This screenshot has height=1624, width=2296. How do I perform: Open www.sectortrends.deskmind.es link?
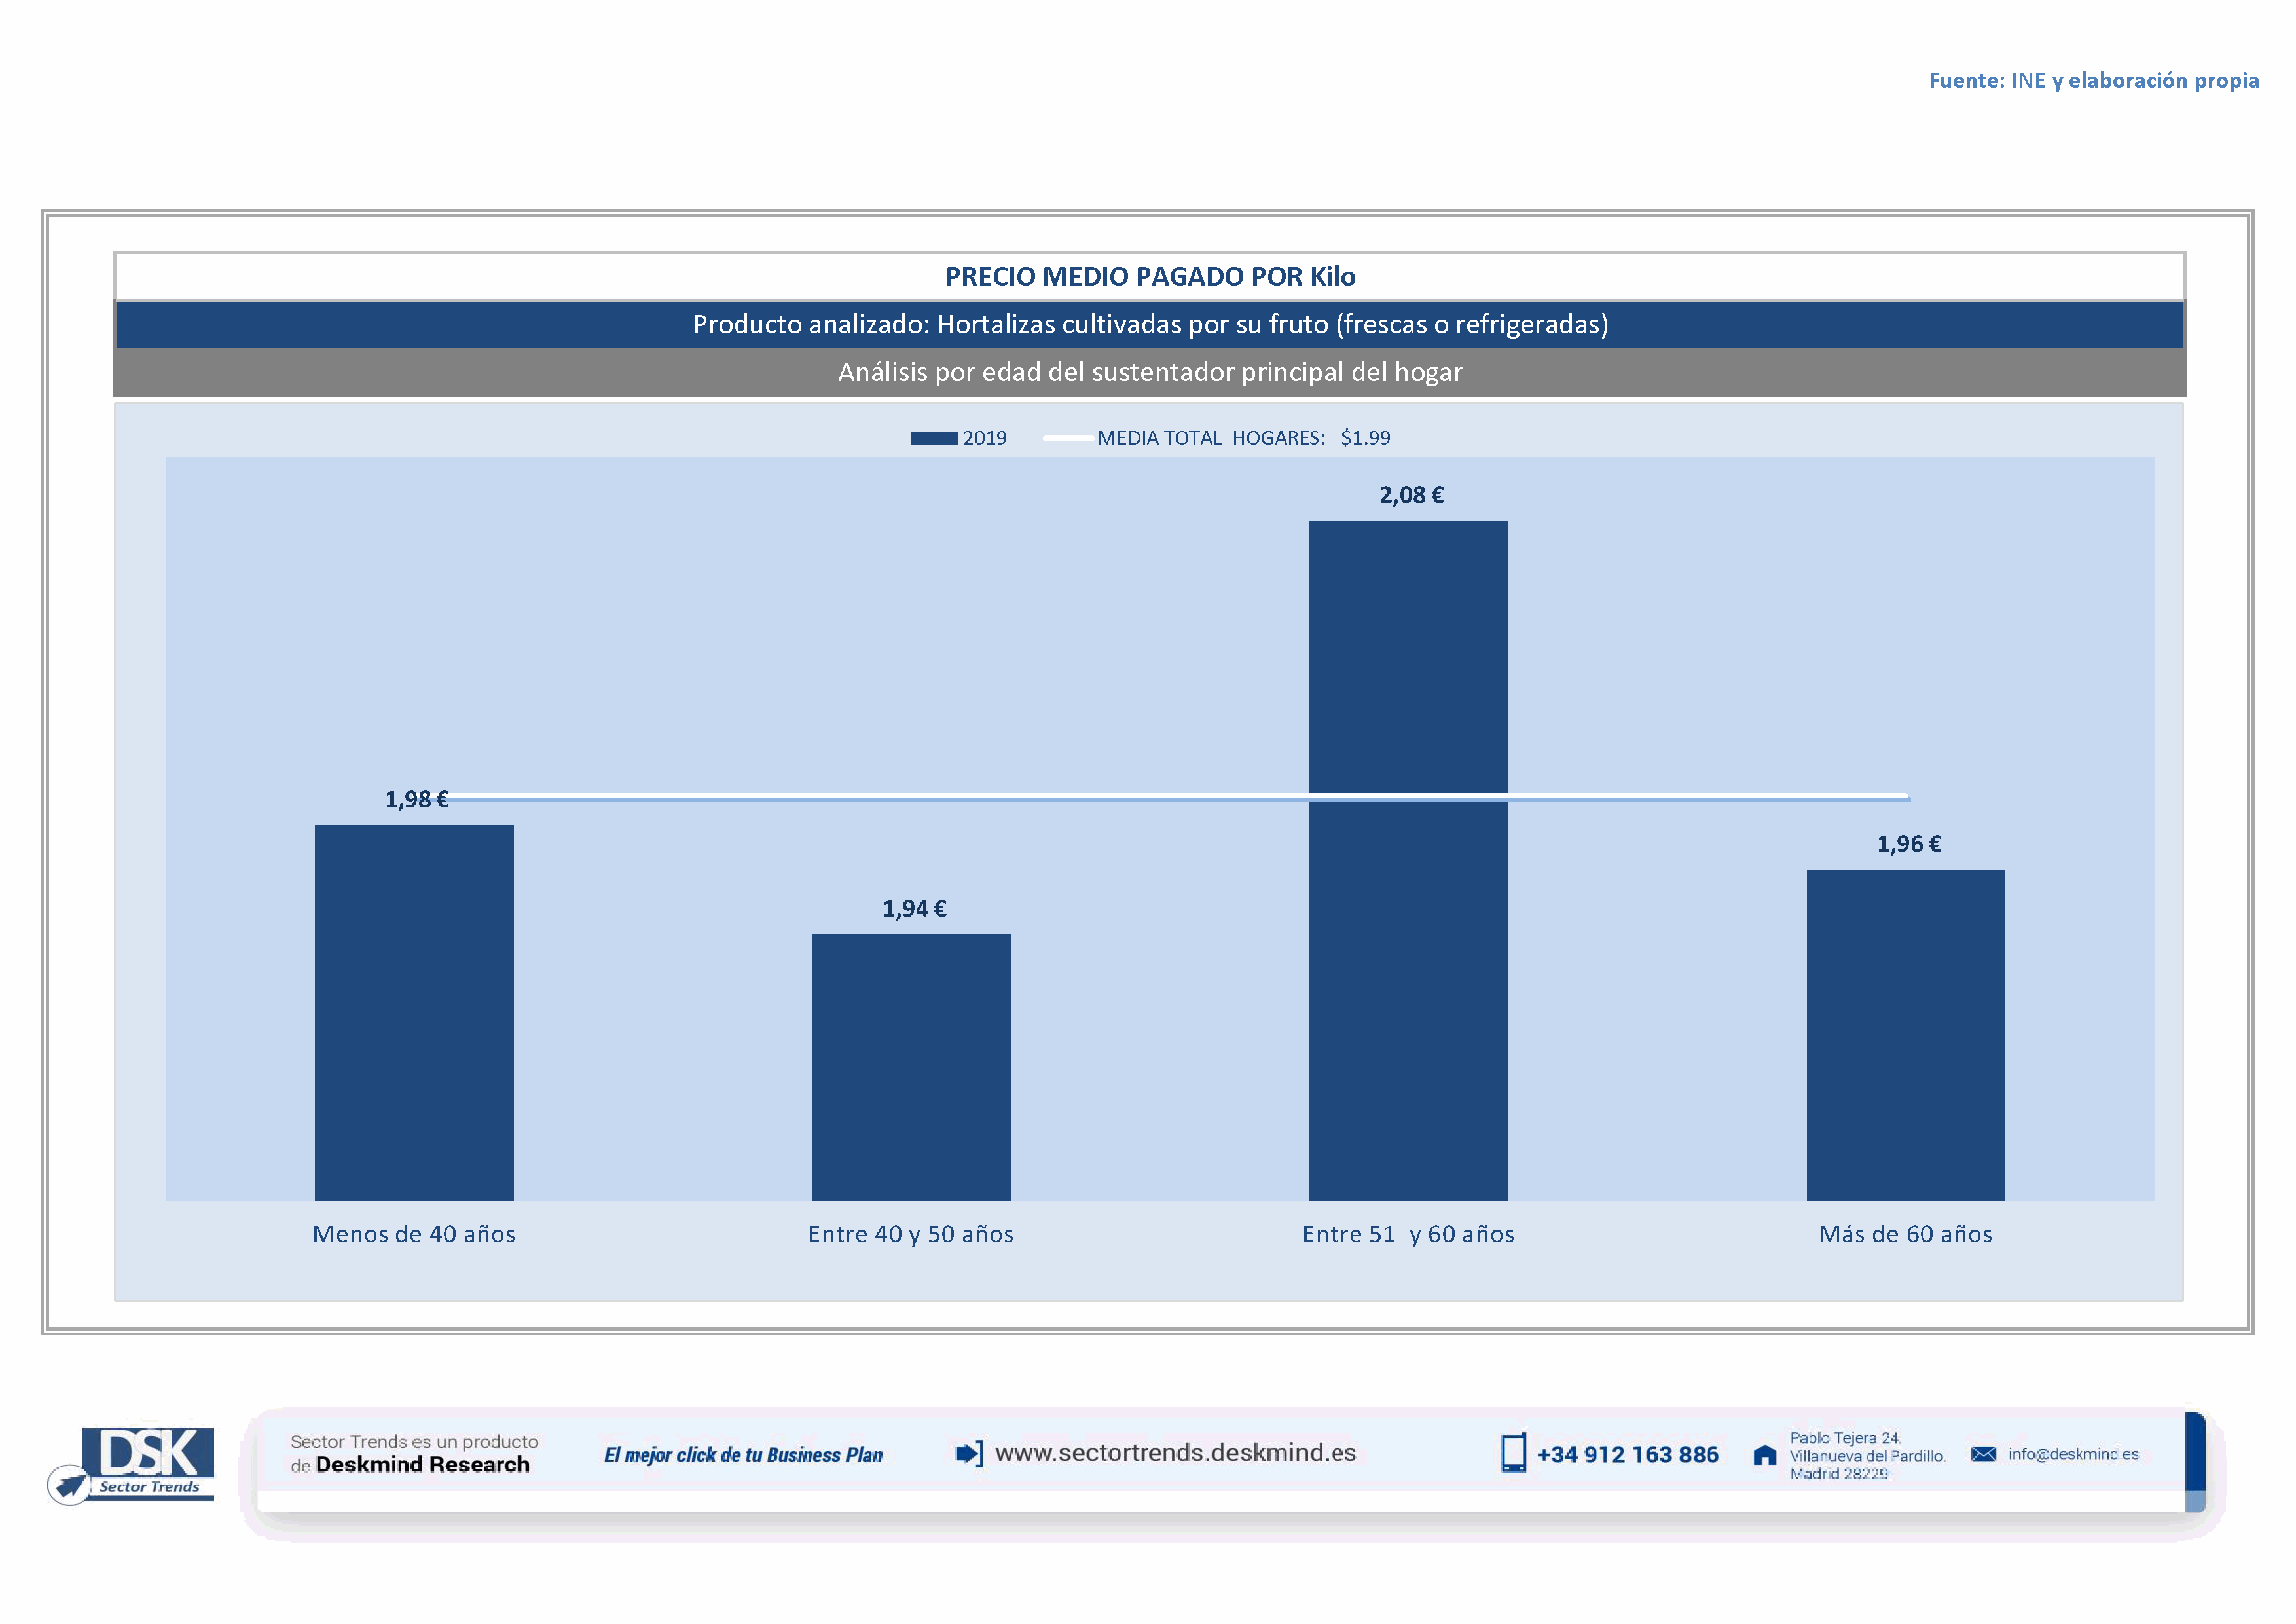coord(1175,1453)
